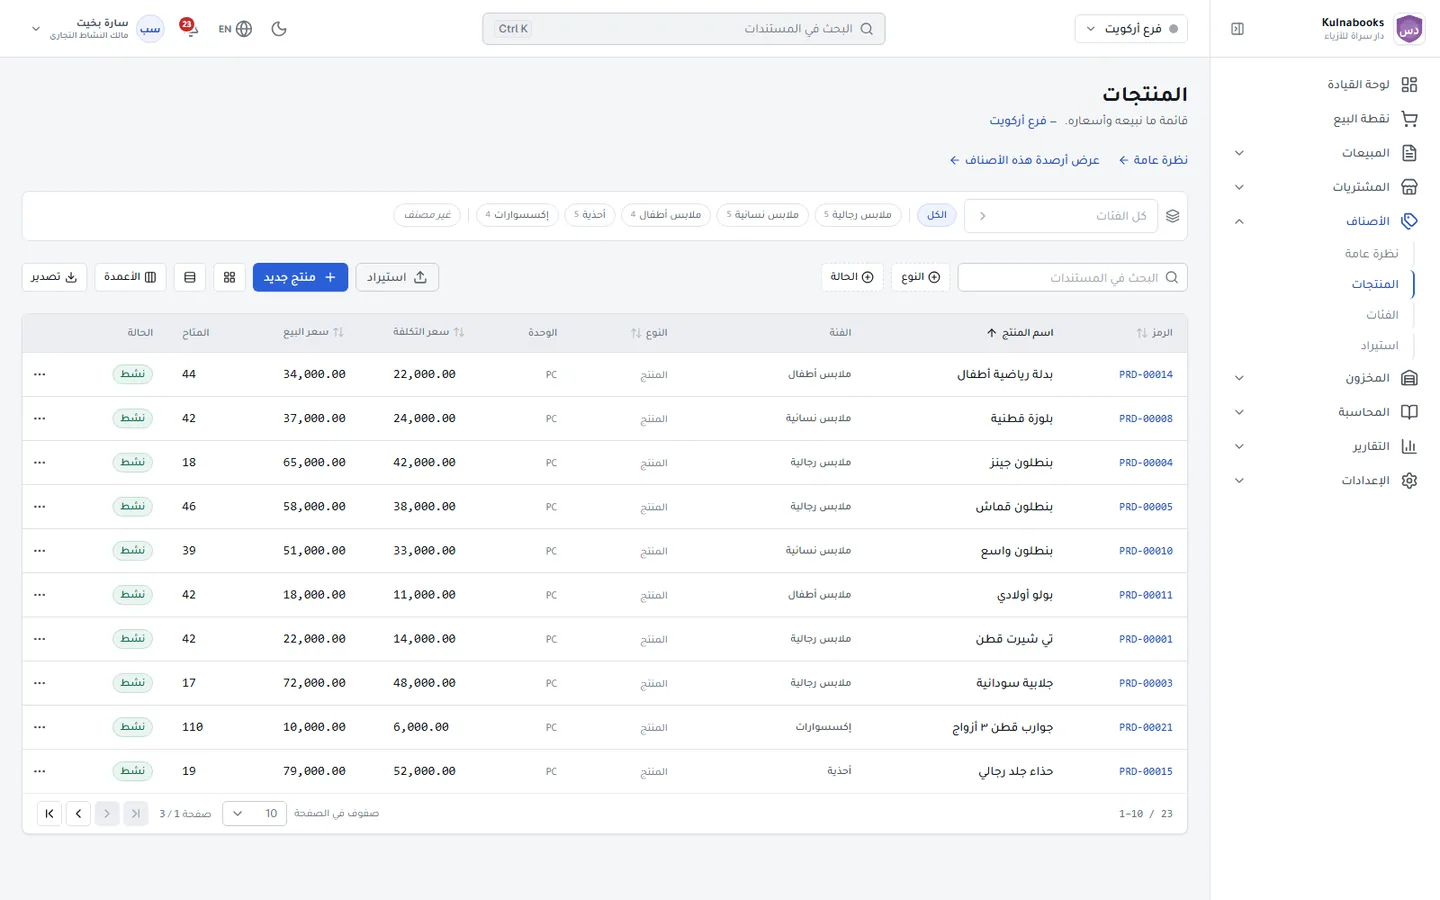The height and width of the screenshot is (900, 1440).
Task: Select أحذية category filter chip
Action: (x=590, y=215)
